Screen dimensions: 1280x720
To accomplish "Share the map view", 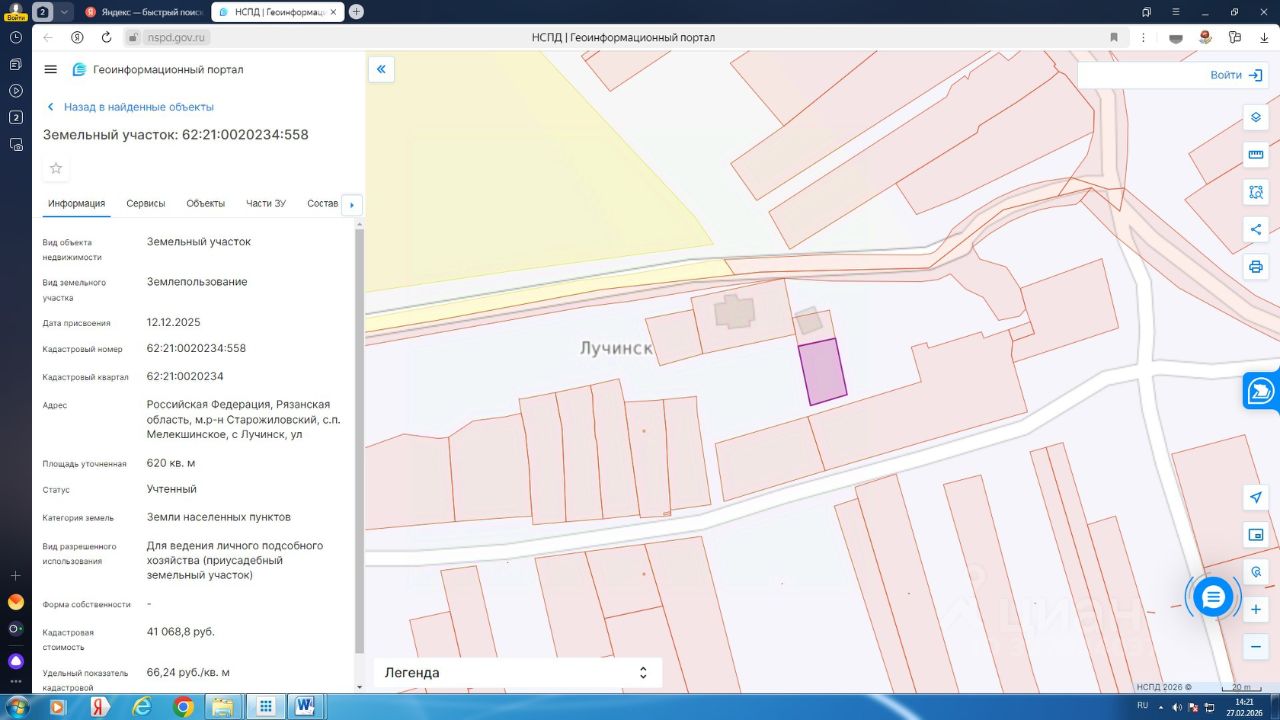I will (1256, 230).
